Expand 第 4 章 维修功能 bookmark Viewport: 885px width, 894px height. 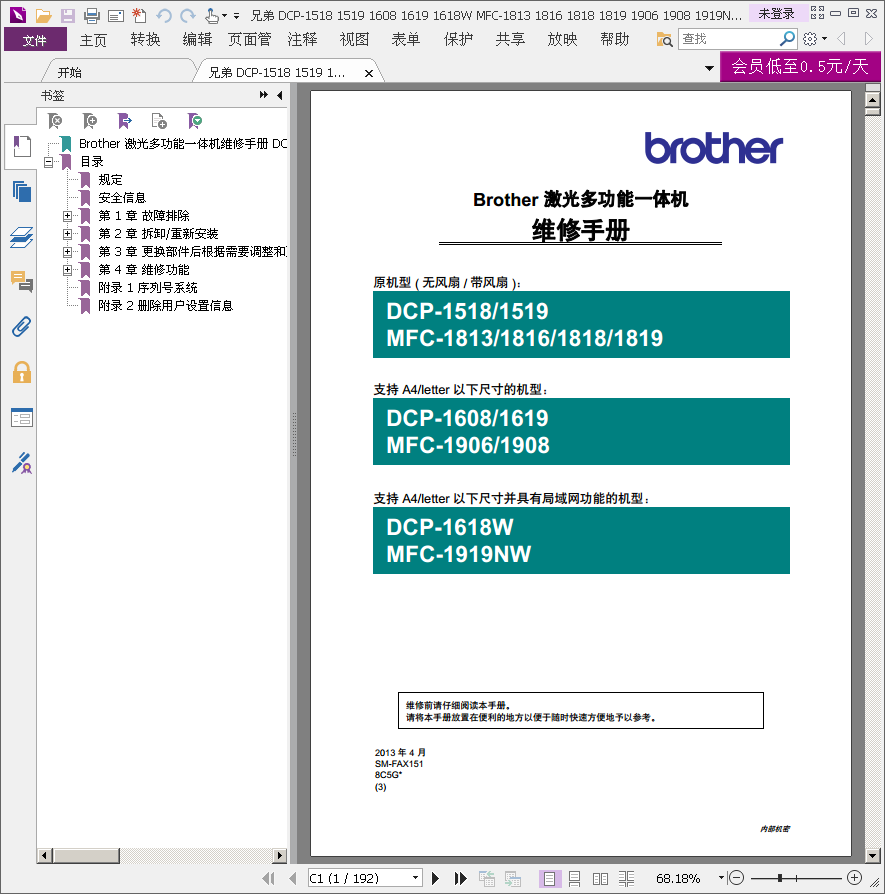point(67,270)
